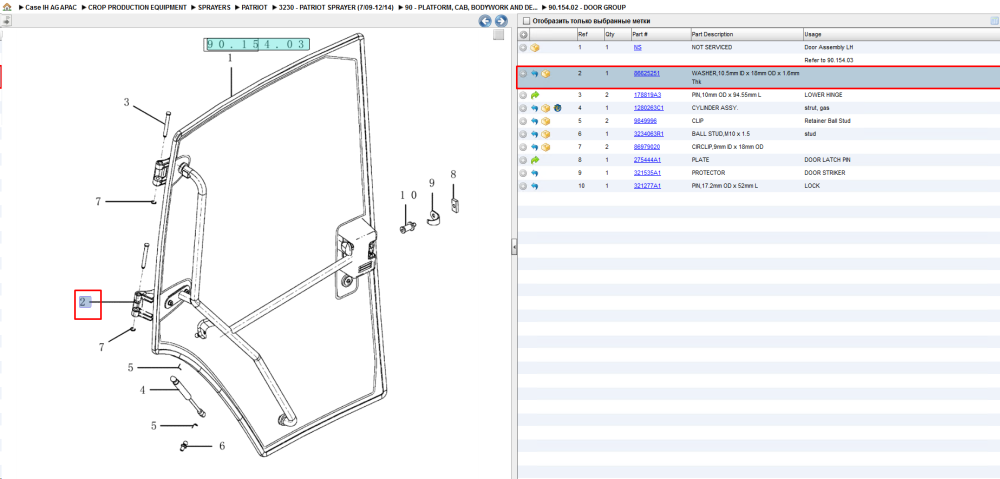
Task: Click callout number 10 on the diagram
Action: click(x=408, y=195)
